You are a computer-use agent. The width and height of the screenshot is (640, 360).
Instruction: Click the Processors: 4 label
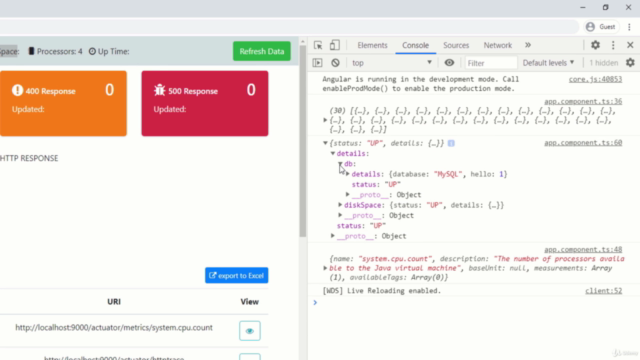[x=59, y=51]
